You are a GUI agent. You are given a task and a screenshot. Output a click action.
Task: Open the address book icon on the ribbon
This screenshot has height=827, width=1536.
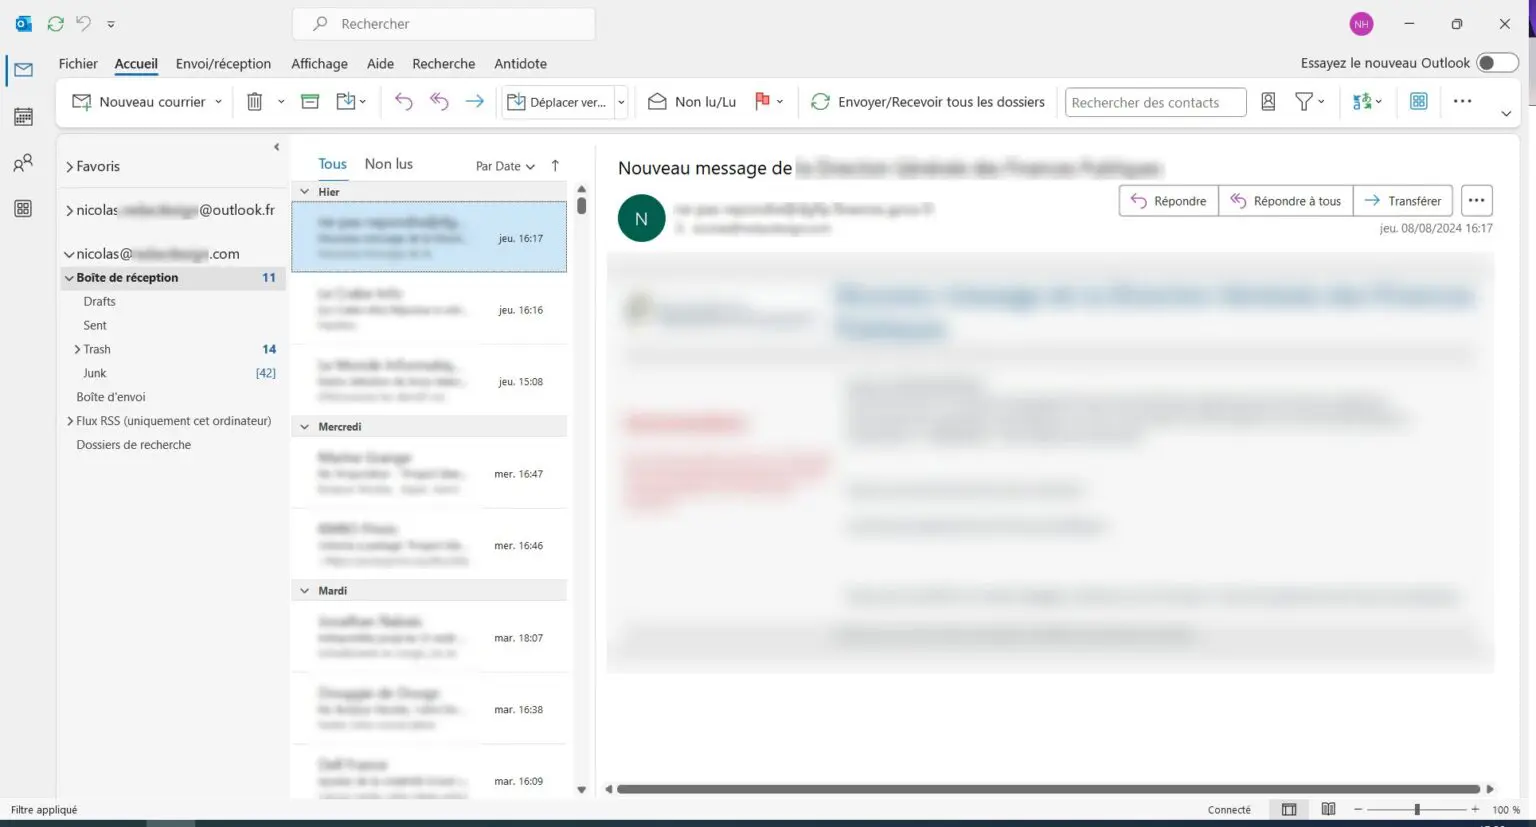(1267, 101)
